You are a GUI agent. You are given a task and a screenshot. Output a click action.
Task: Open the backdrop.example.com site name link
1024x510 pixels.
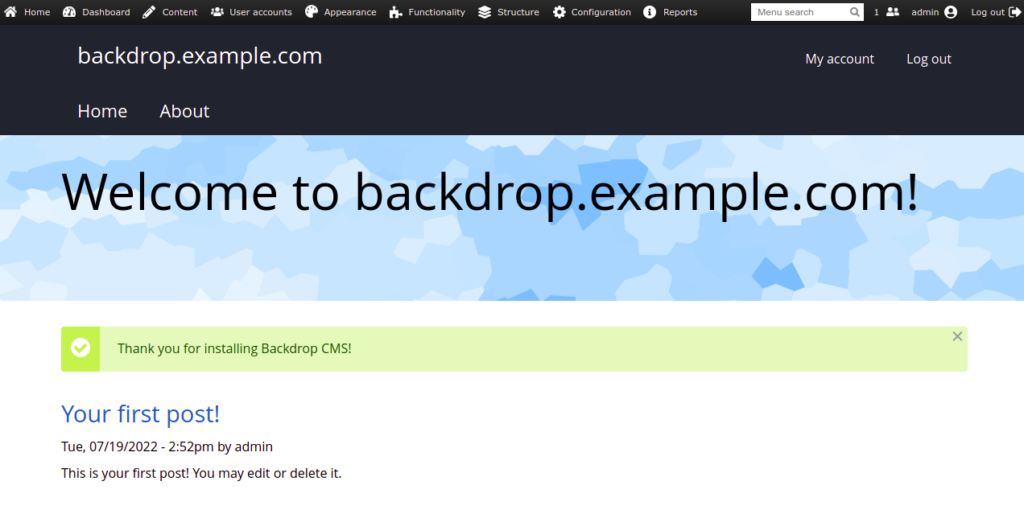click(200, 56)
